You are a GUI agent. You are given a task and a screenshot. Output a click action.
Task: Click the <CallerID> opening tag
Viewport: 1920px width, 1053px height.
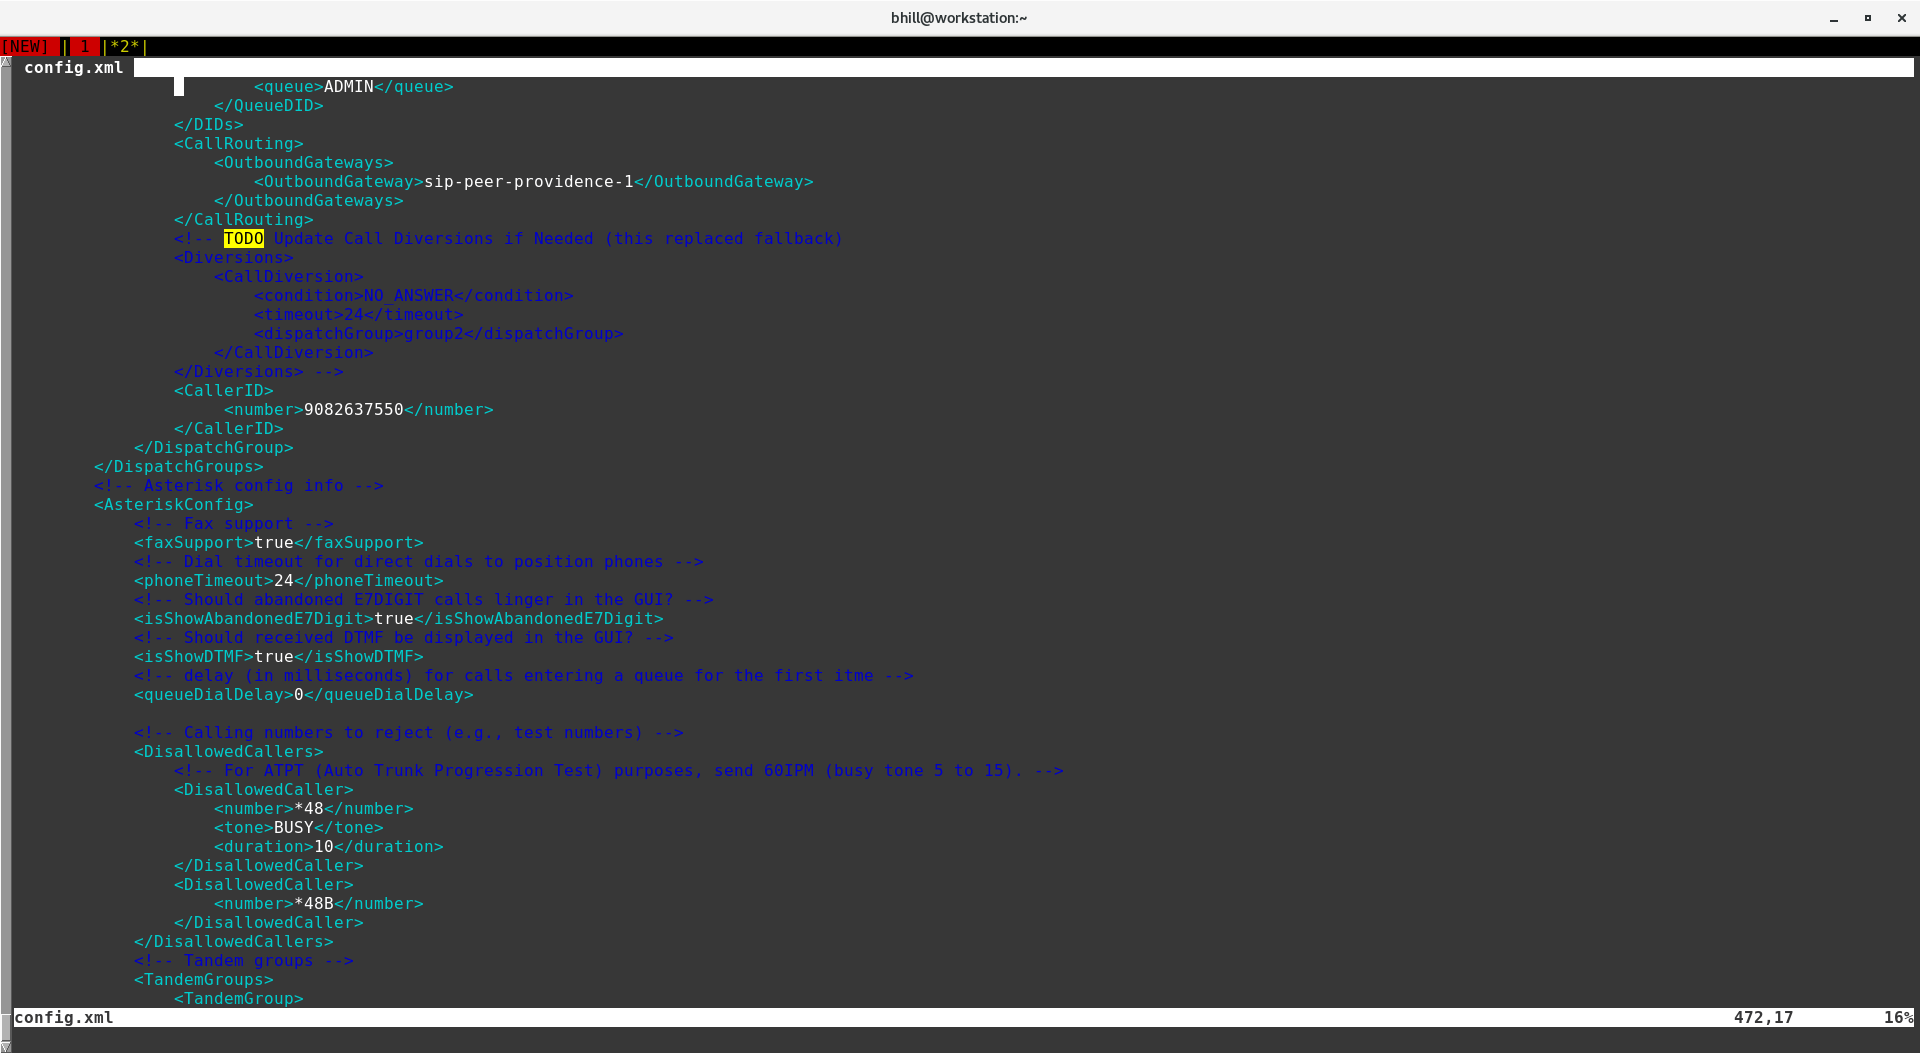224,390
